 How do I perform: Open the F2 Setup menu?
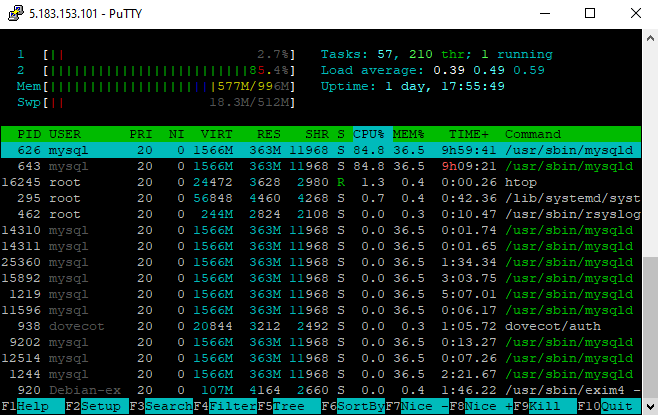tap(97, 407)
